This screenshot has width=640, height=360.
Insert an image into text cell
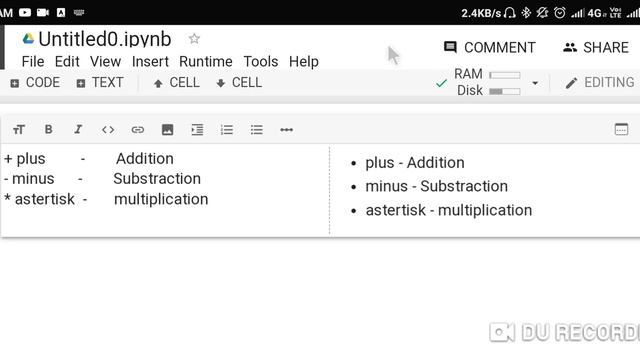[167, 130]
